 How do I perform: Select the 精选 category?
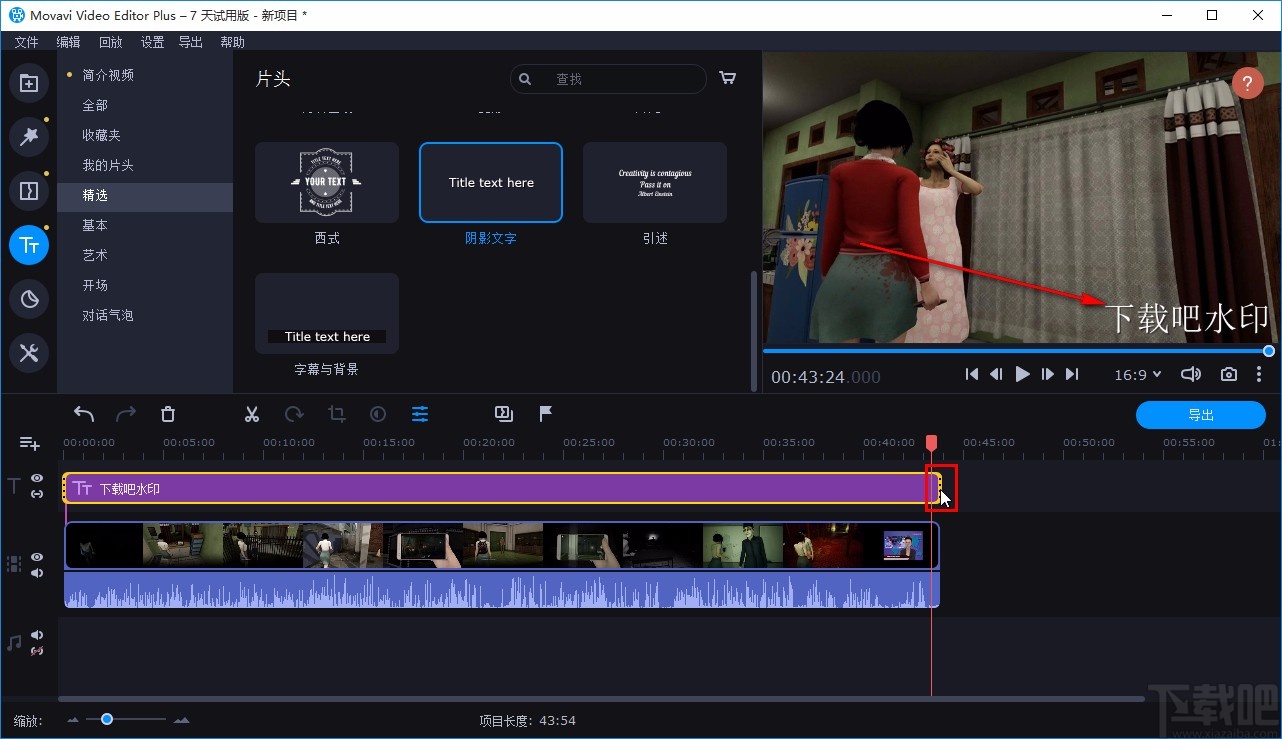(145, 196)
